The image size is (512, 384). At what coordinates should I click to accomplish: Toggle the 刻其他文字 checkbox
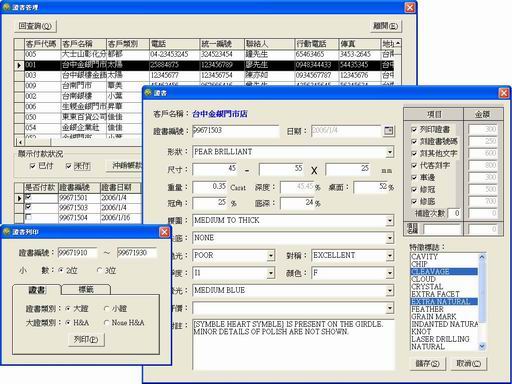[x=414, y=153]
